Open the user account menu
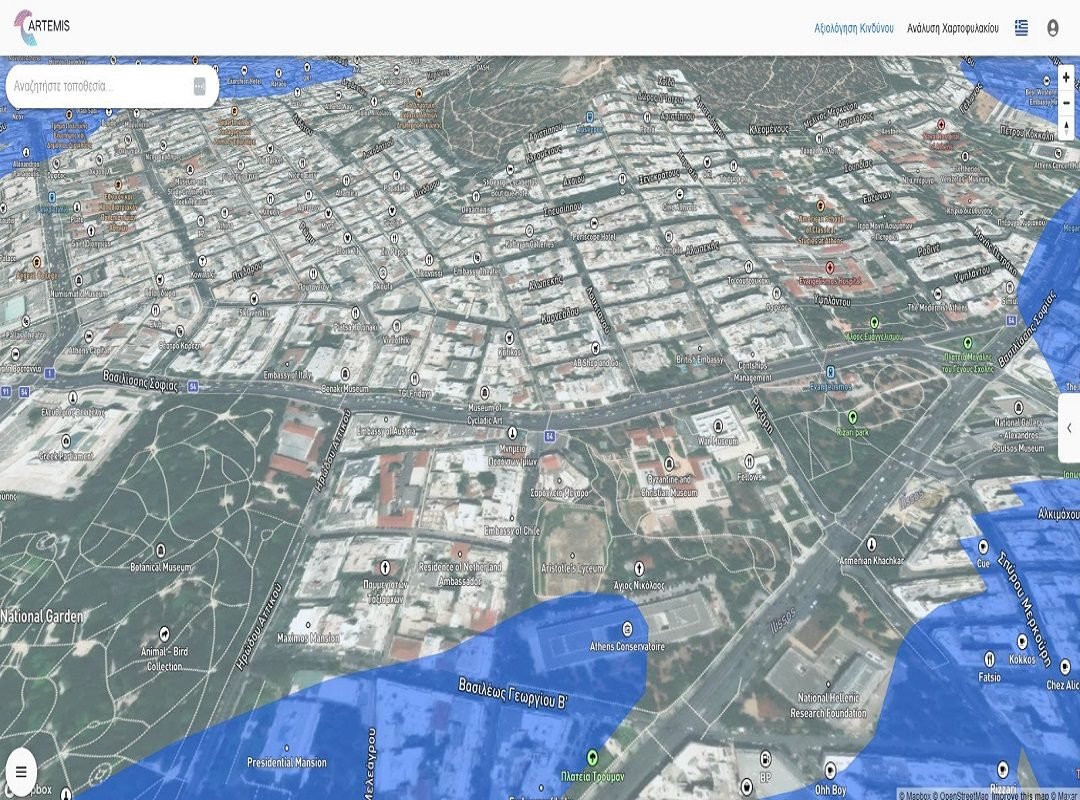Image resolution: width=1080 pixels, height=800 pixels. tap(1052, 28)
